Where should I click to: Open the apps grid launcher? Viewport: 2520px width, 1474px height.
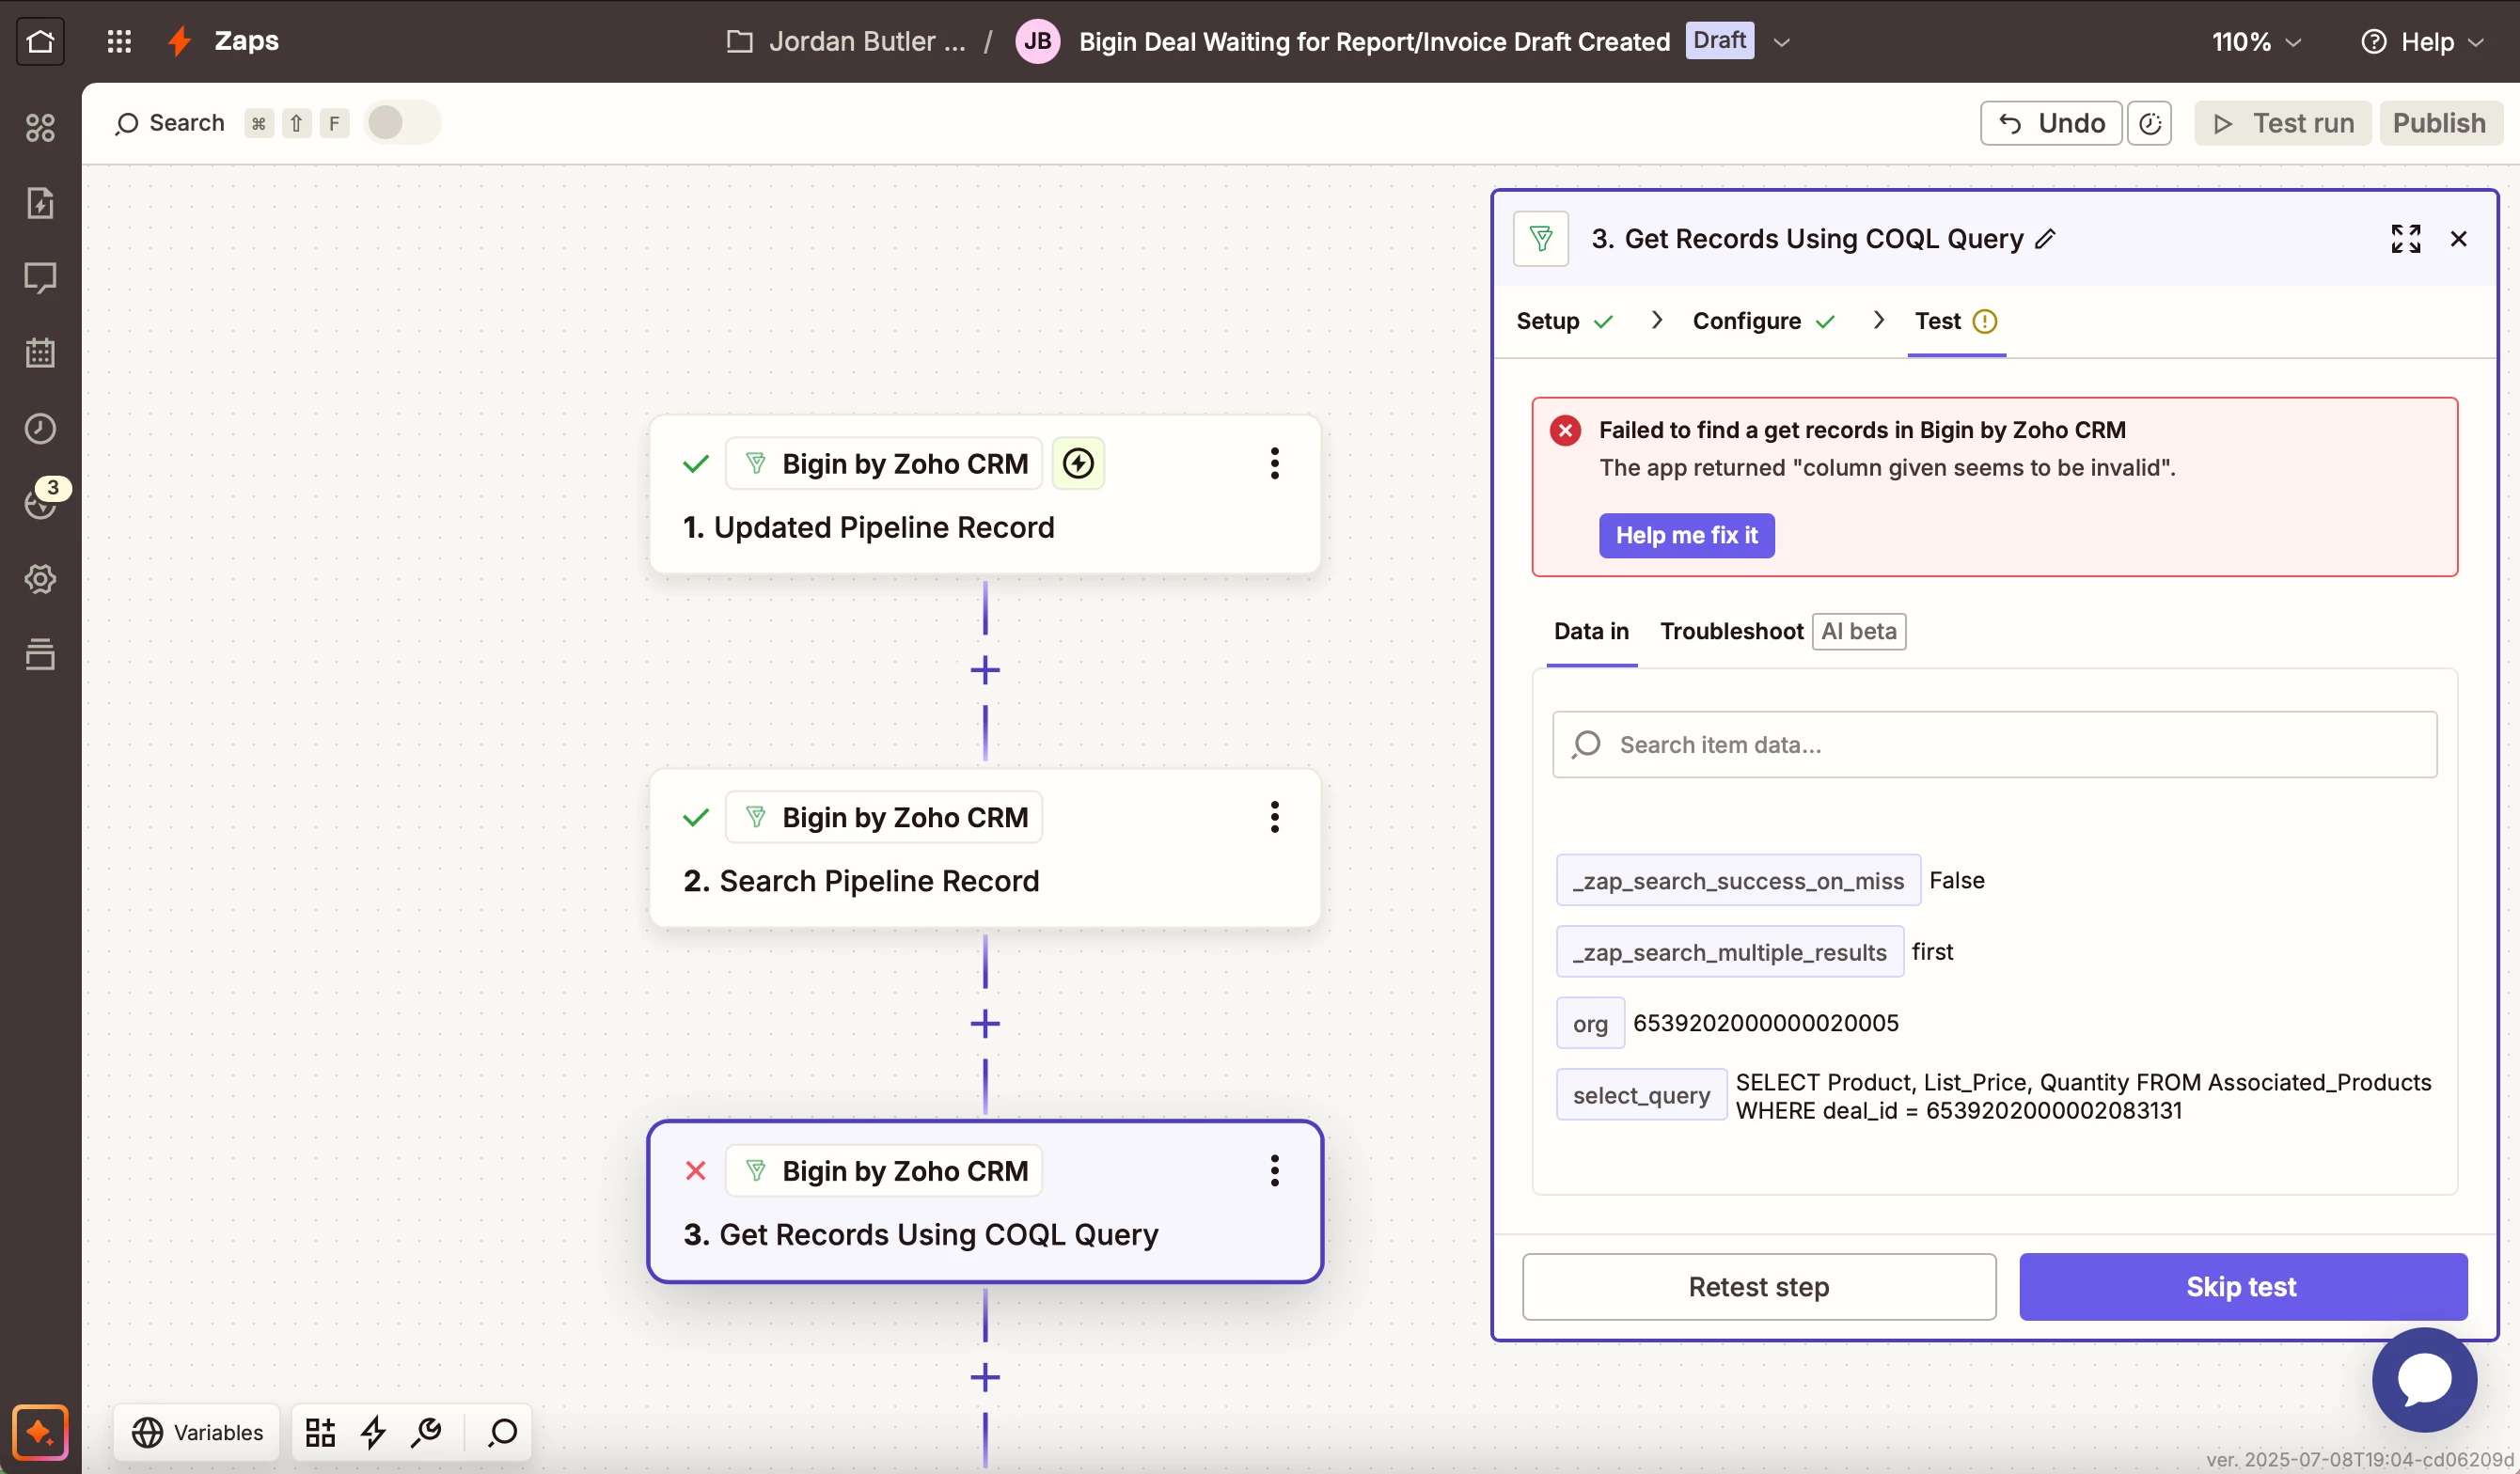click(x=119, y=41)
